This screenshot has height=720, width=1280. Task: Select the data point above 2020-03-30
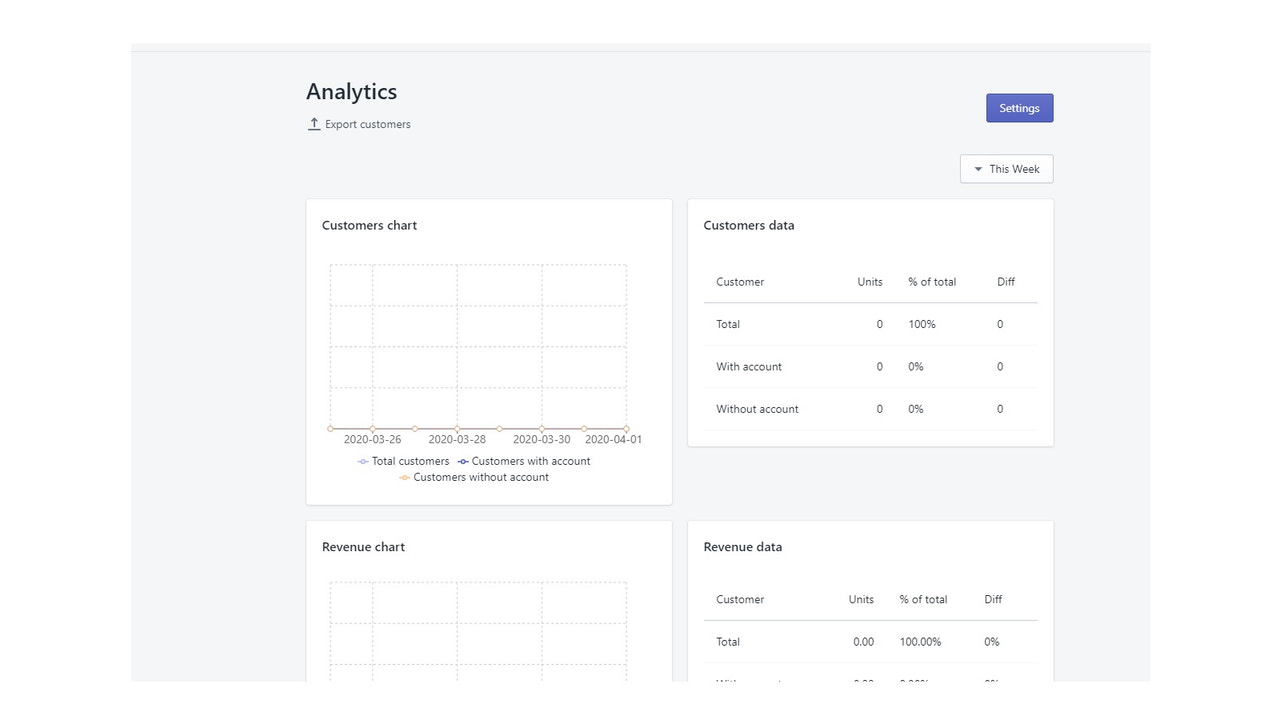[x=542, y=426]
